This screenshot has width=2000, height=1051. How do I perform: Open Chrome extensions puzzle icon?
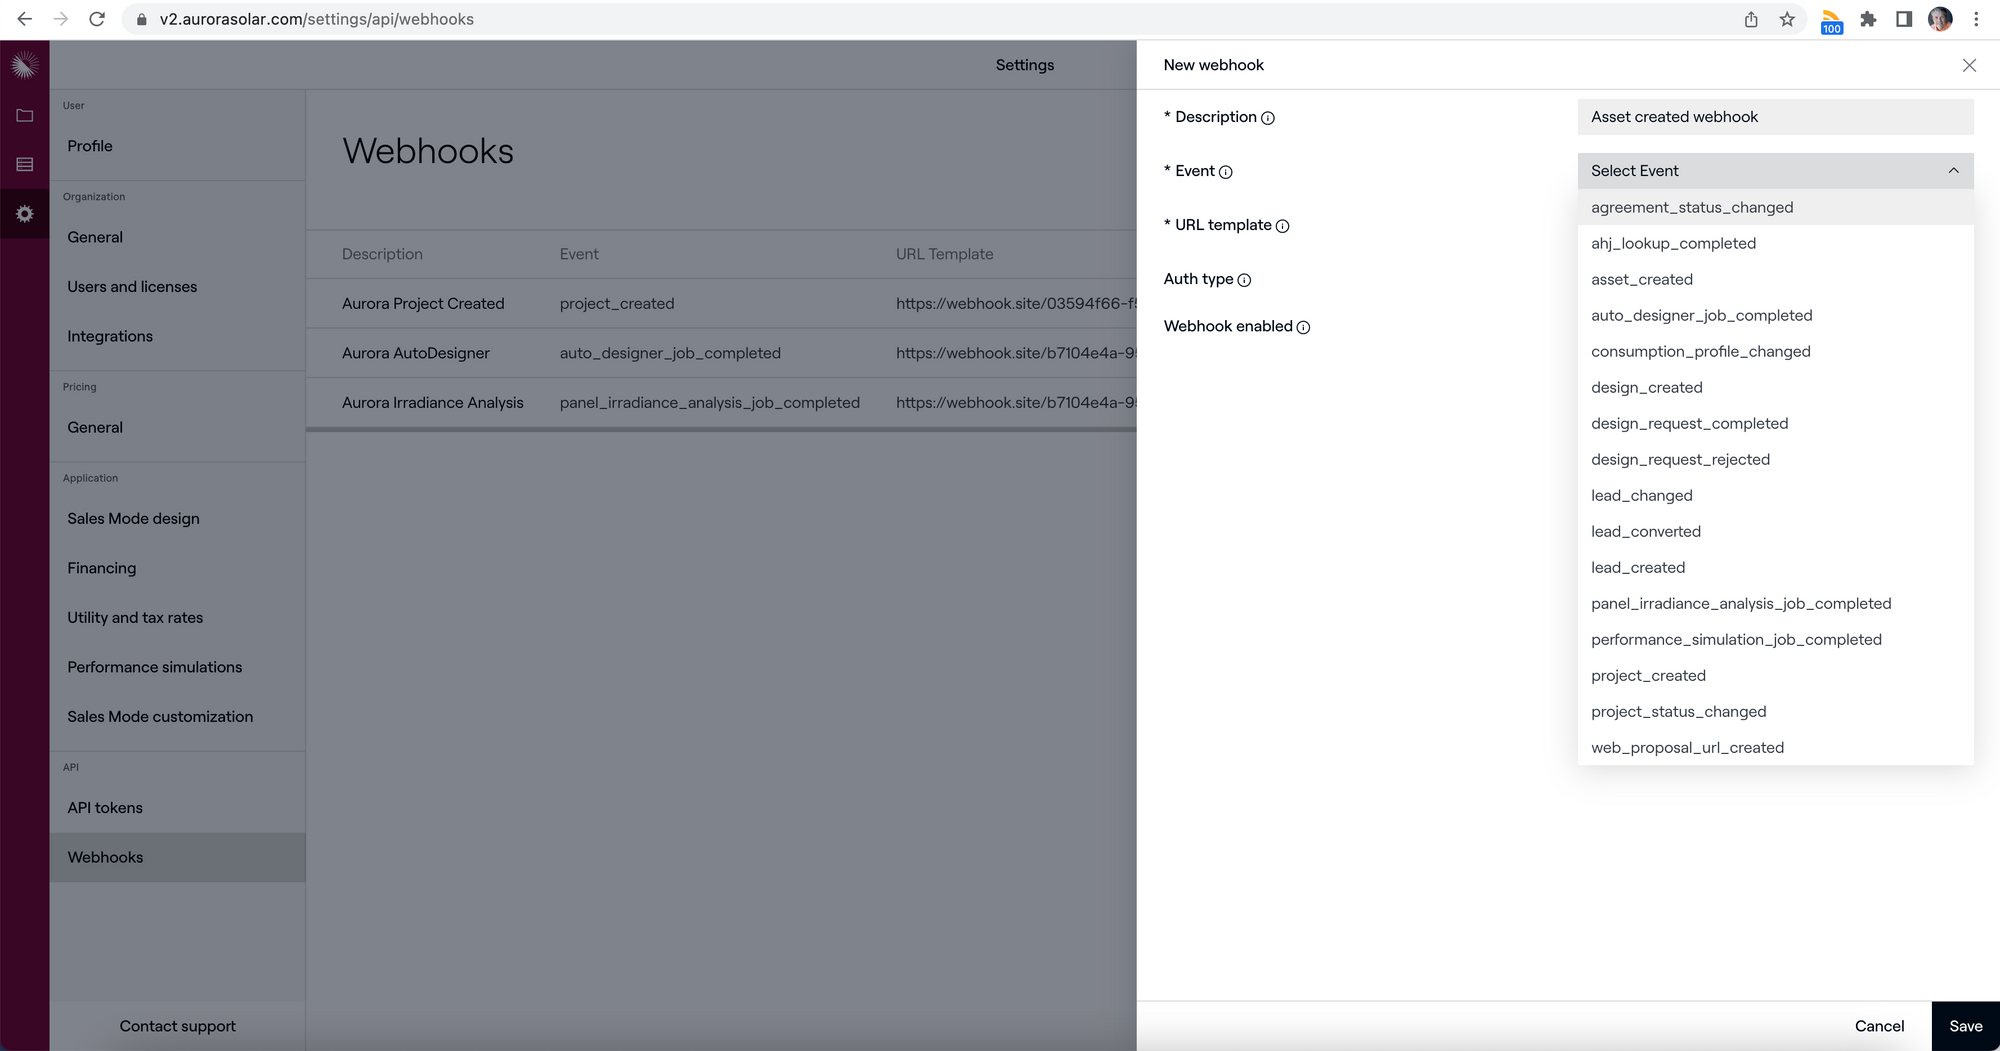point(1868,19)
